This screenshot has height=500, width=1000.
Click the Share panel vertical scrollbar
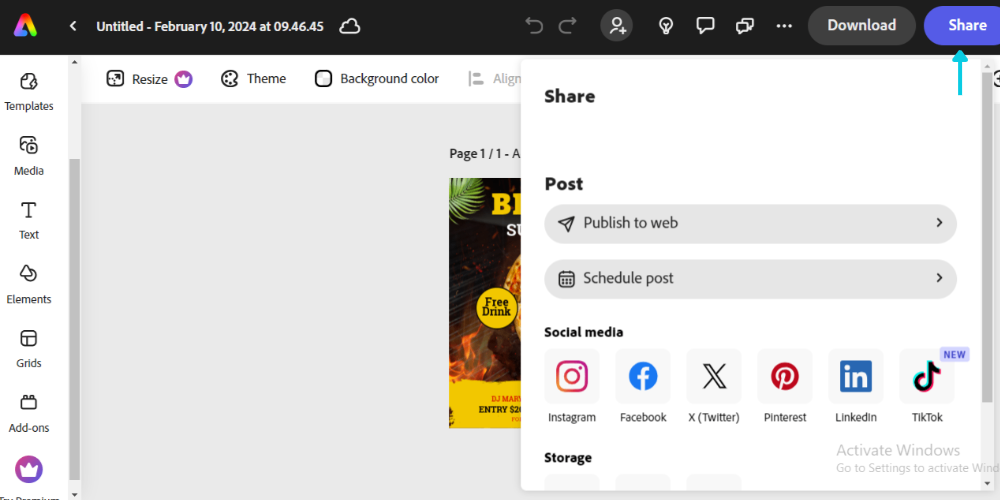tap(987, 236)
